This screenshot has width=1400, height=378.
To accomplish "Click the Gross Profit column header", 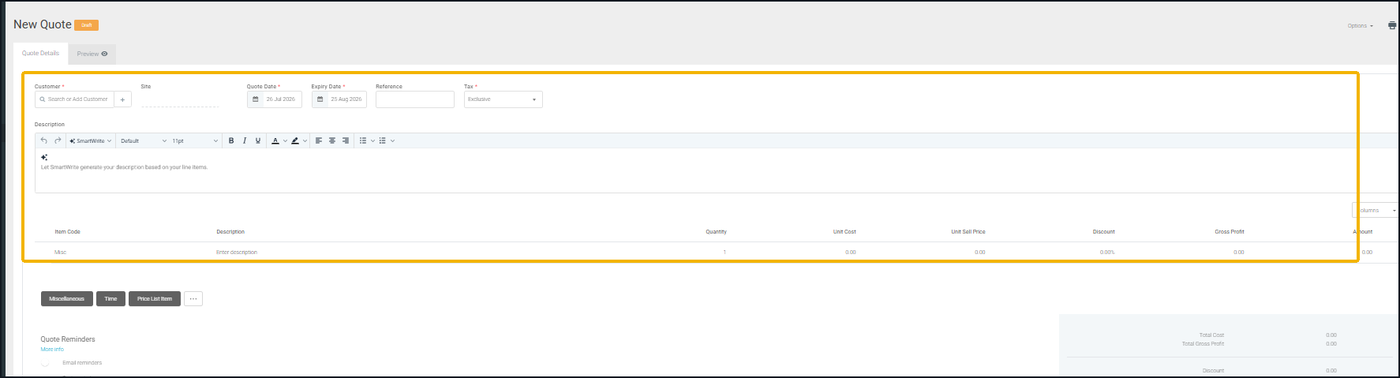I will [1230, 231].
